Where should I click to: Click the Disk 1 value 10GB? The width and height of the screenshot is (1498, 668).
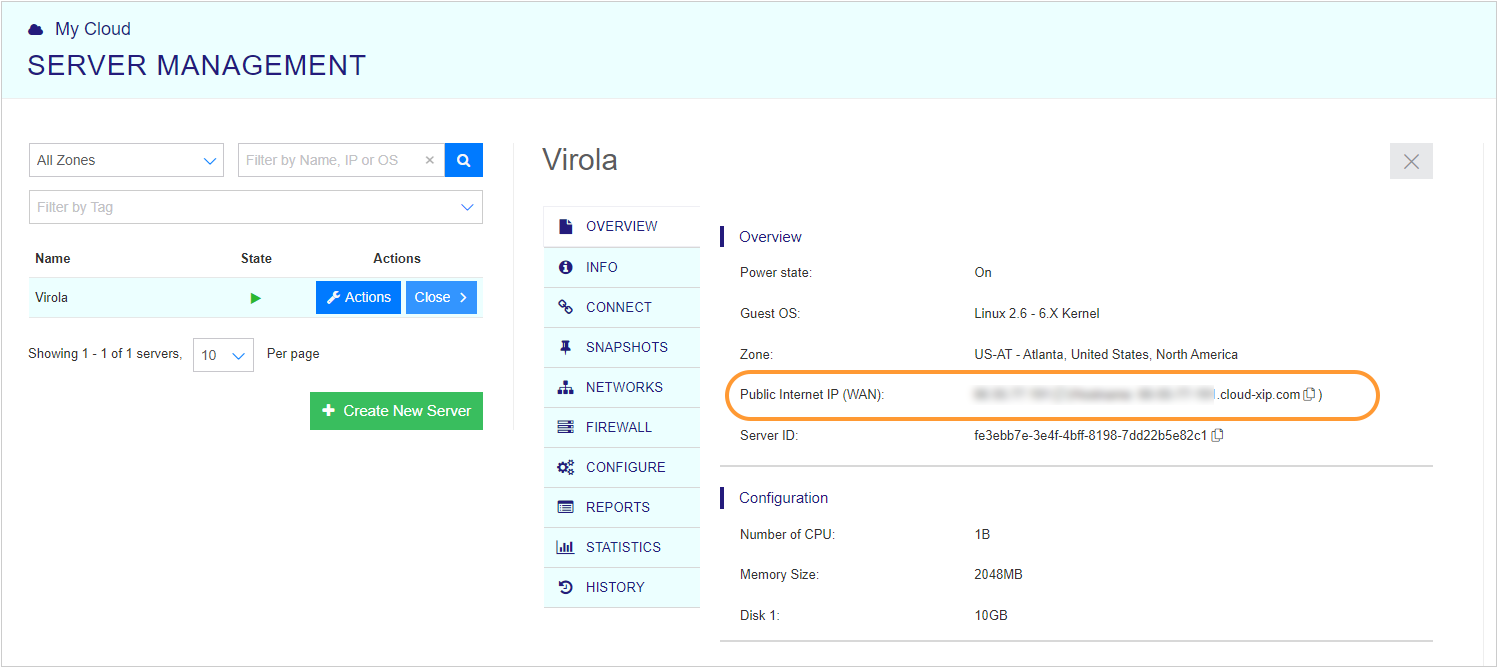pos(991,615)
